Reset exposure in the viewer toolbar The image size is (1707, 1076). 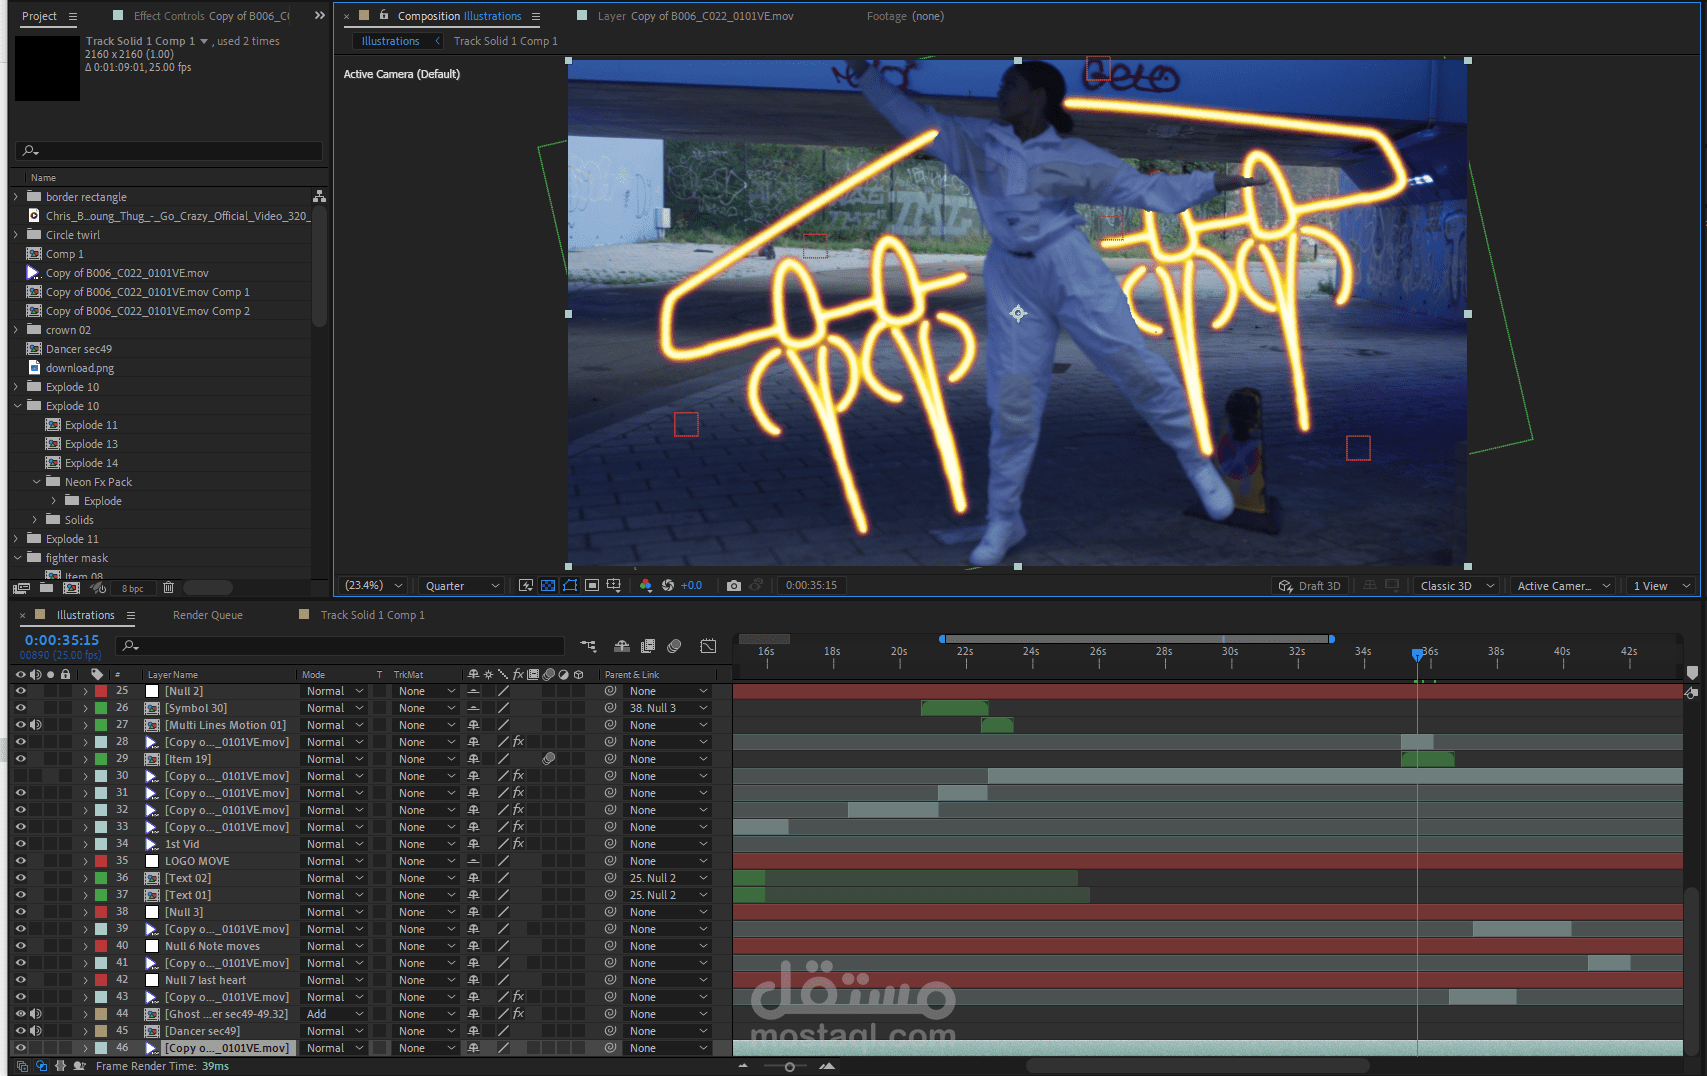point(668,585)
